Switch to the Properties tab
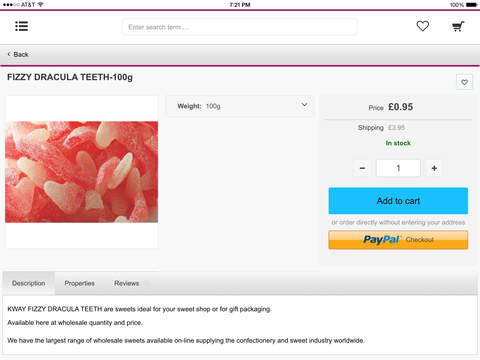The image size is (480, 360). pyautogui.click(x=80, y=283)
